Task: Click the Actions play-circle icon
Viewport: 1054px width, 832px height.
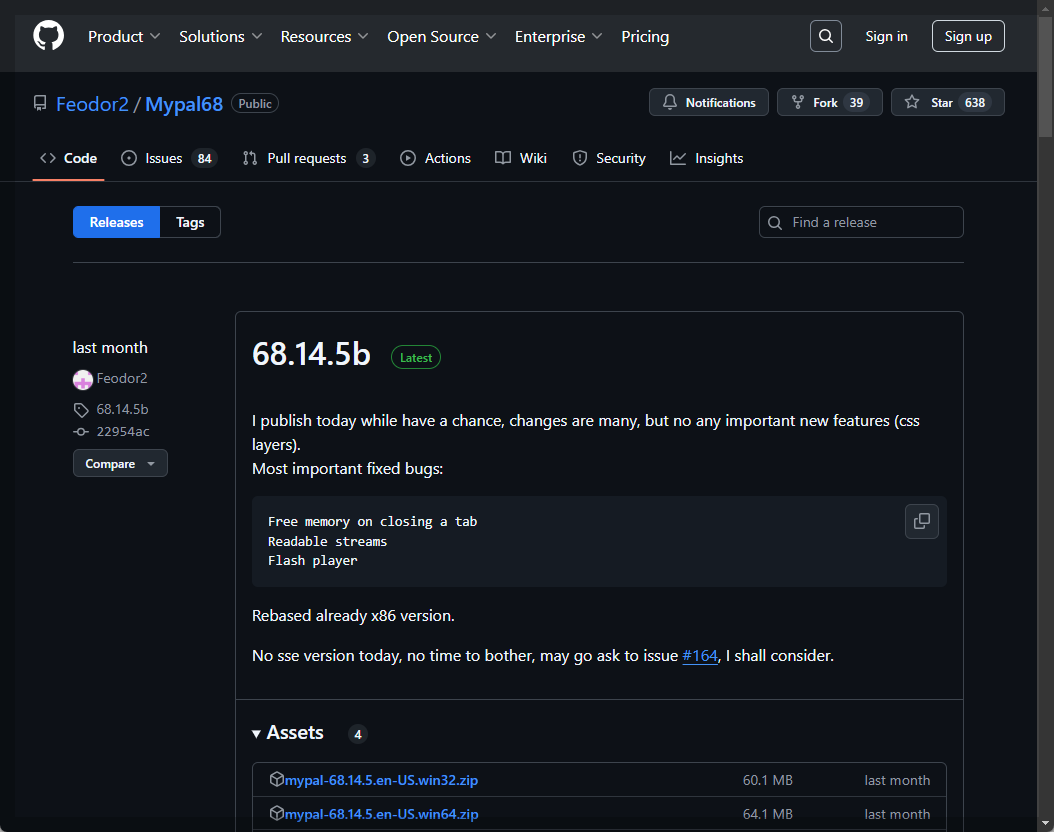Action: (408, 159)
